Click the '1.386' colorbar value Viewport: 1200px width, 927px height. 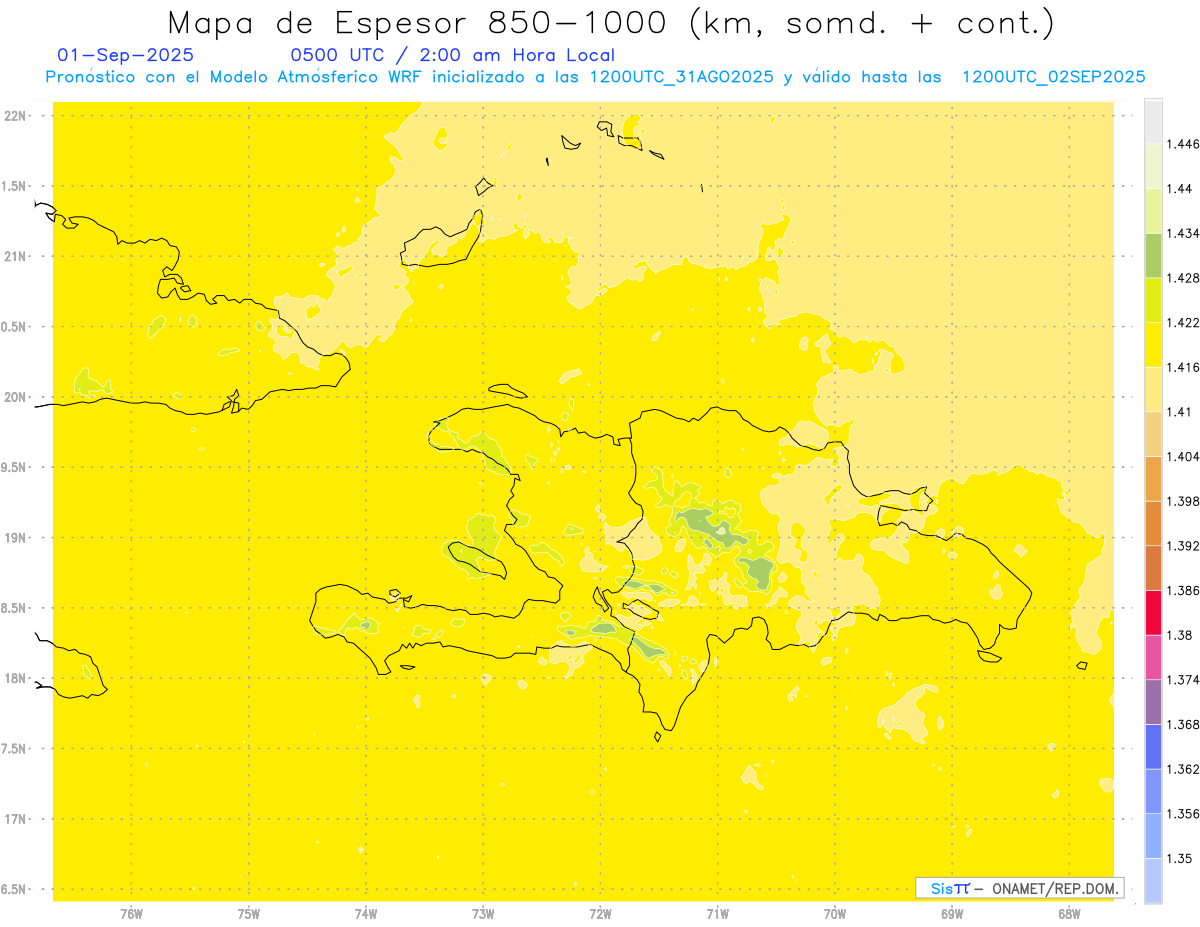pos(1184,590)
